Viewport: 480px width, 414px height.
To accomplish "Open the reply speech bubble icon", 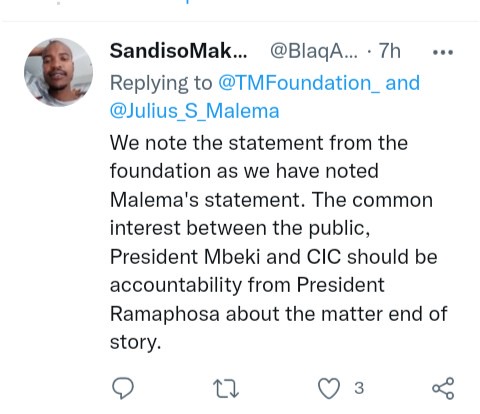I will coord(123,388).
